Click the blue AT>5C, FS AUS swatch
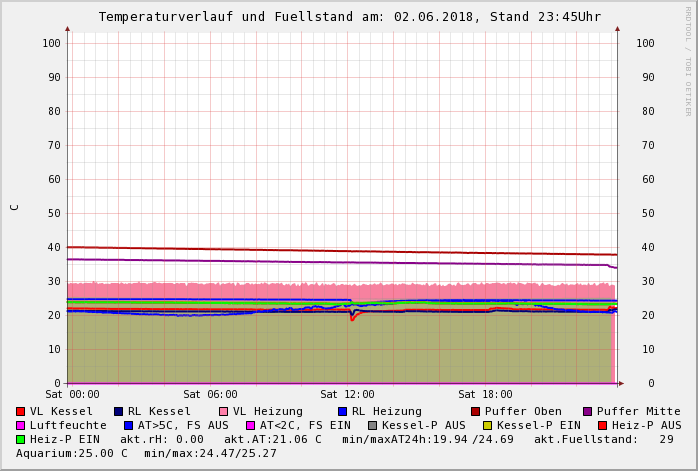The width and height of the screenshot is (698, 471). 129,426
